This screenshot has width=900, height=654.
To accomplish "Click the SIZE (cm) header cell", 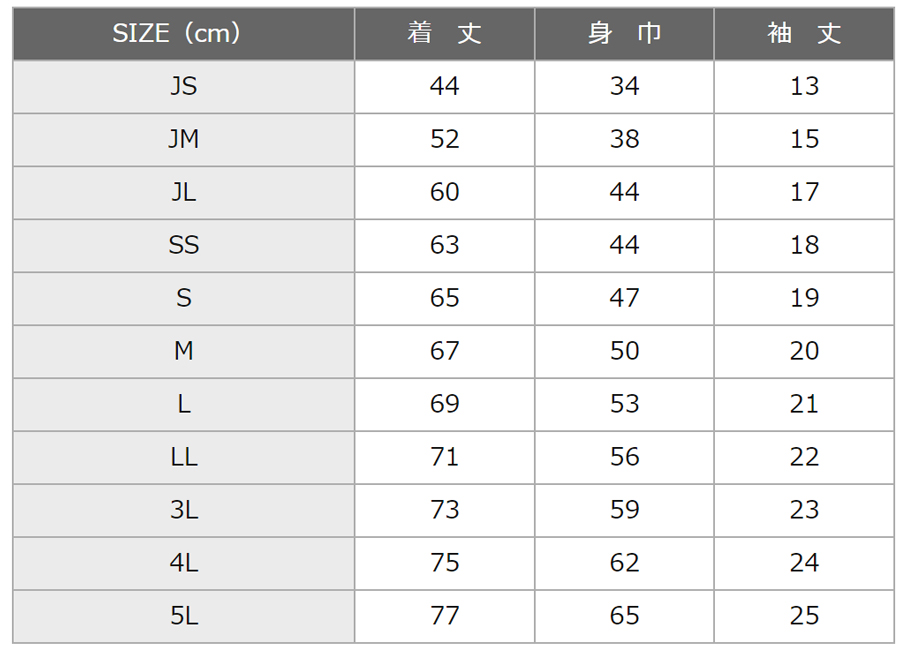I will [184, 34].
